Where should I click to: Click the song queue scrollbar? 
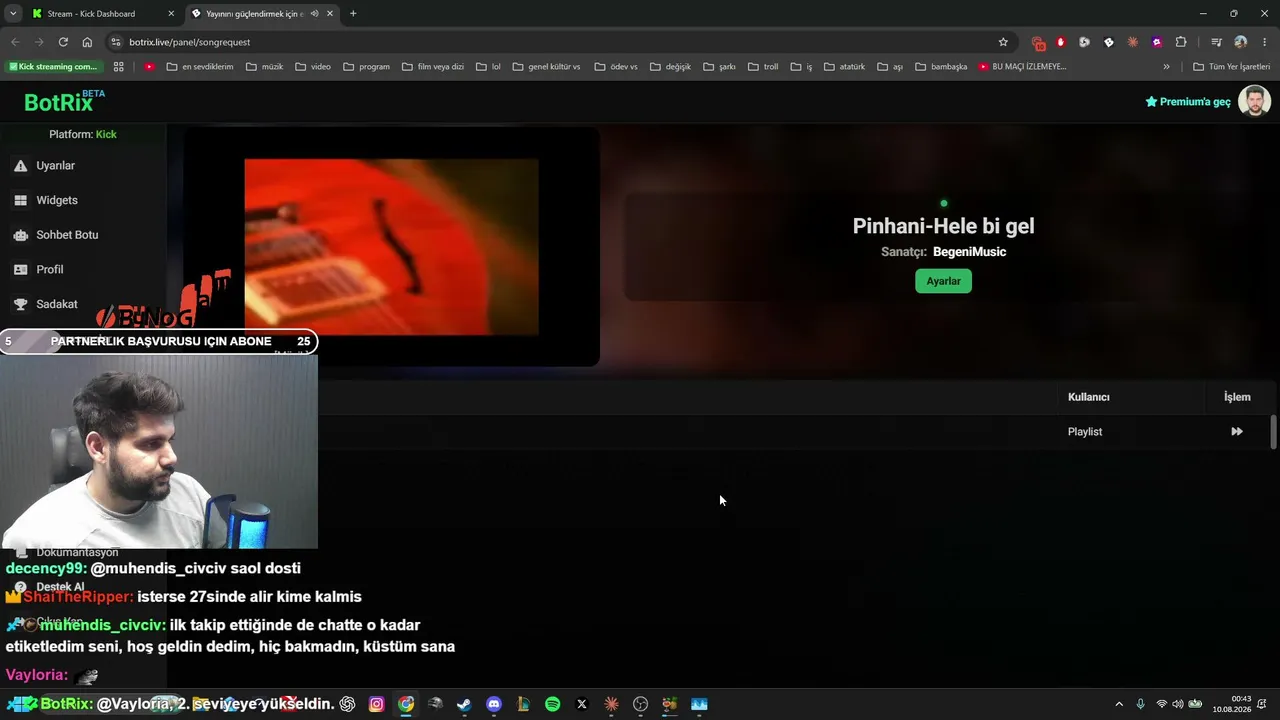click(x=1273, y=432)
